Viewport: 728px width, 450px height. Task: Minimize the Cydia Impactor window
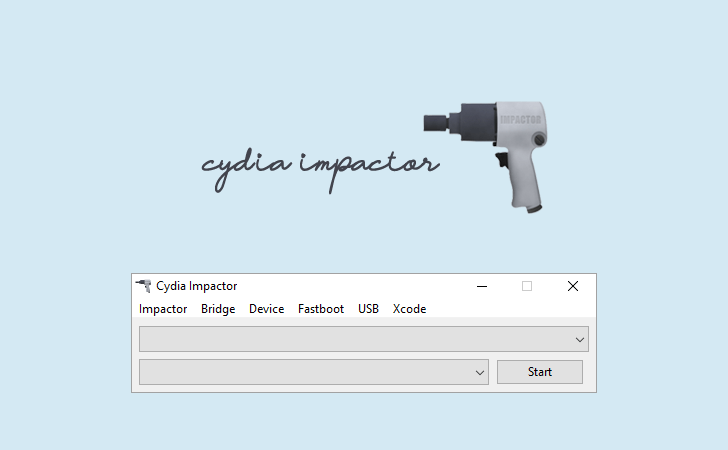pyautogui.click(x=482, y=287)
